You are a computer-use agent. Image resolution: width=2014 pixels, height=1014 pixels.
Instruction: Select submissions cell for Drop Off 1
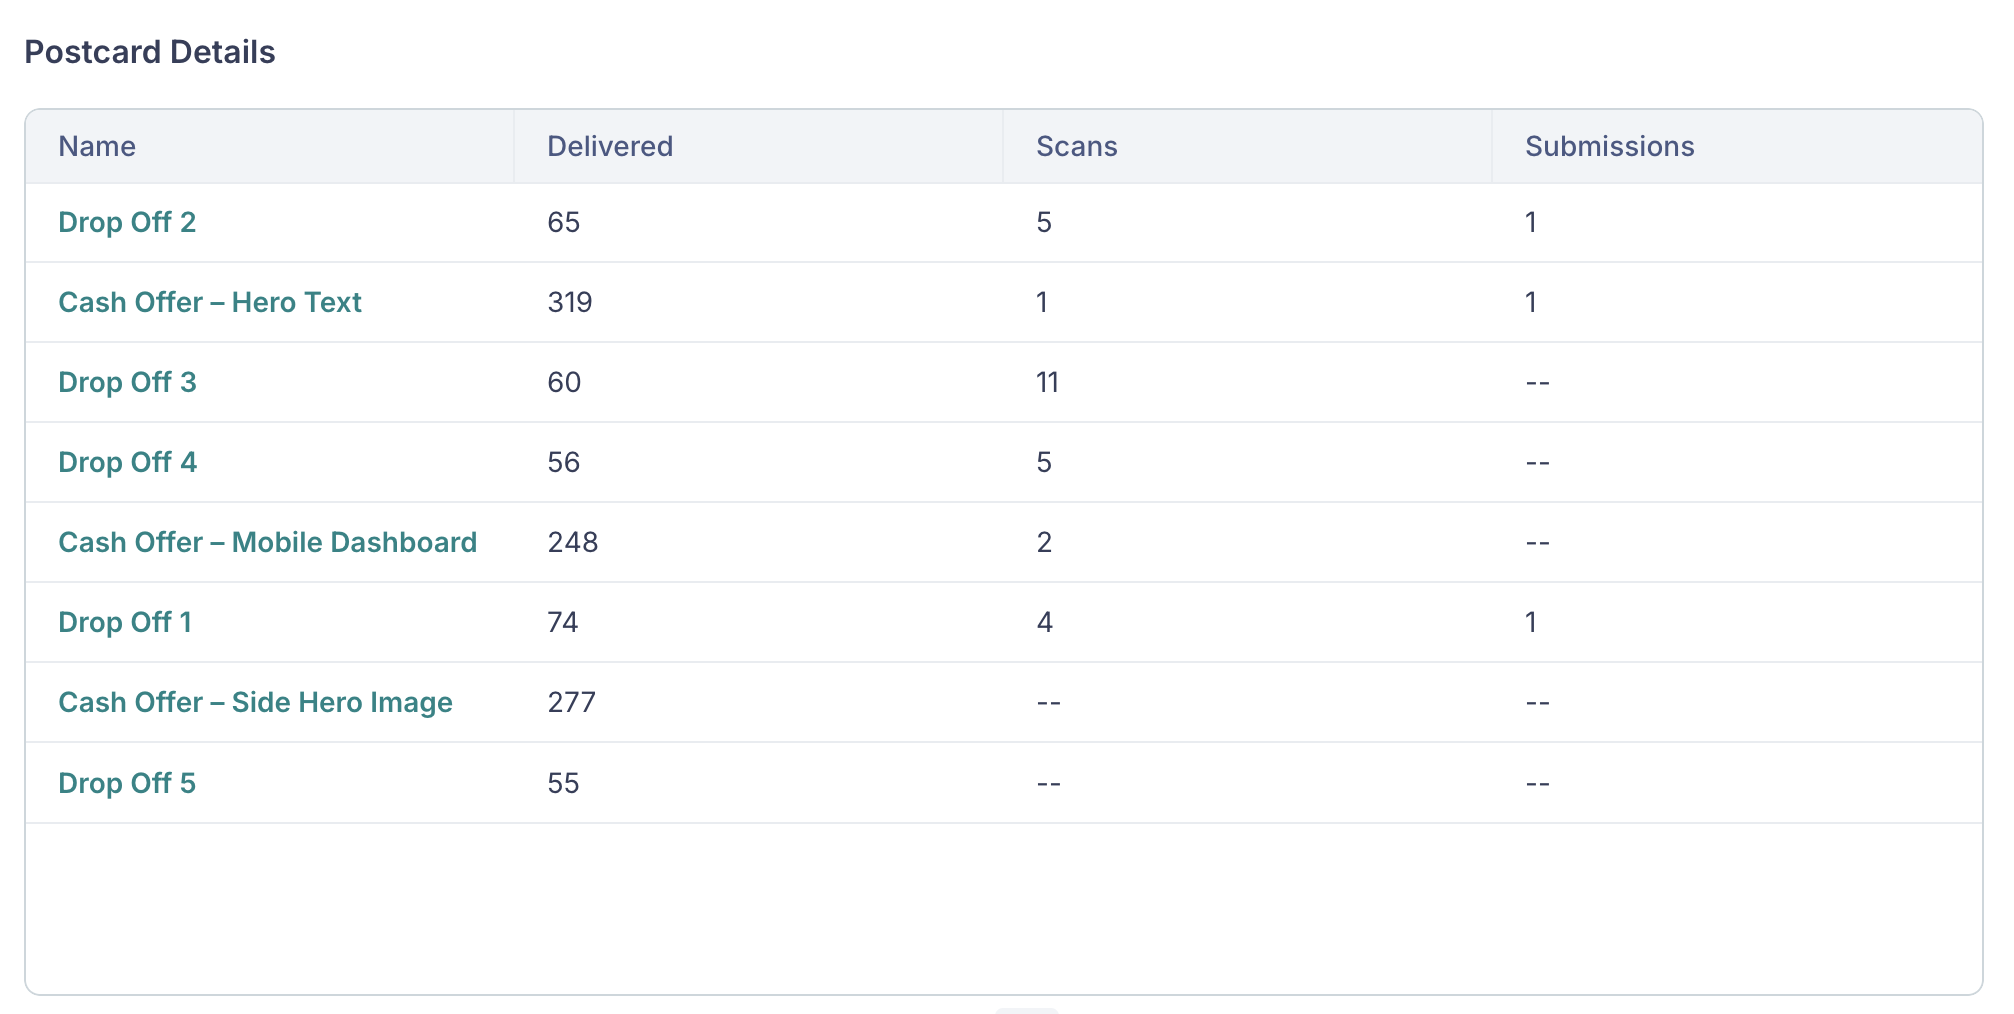tap(1531, 622)
